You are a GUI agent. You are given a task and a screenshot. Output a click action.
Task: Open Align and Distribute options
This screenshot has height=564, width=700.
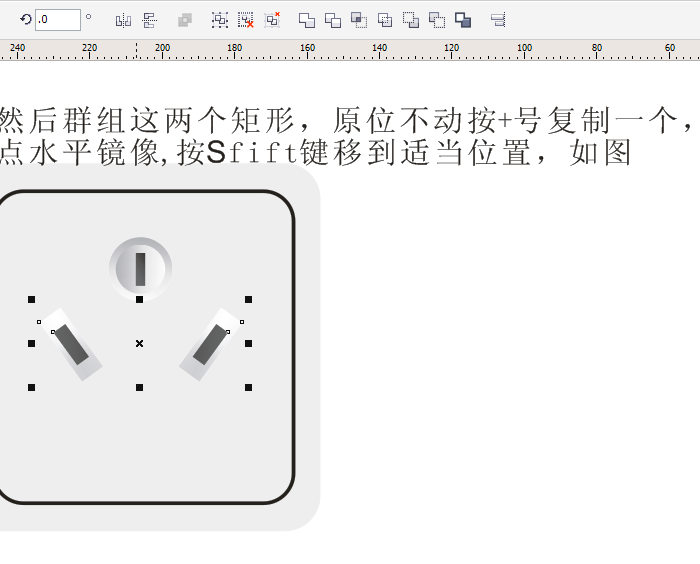[498, 20]
